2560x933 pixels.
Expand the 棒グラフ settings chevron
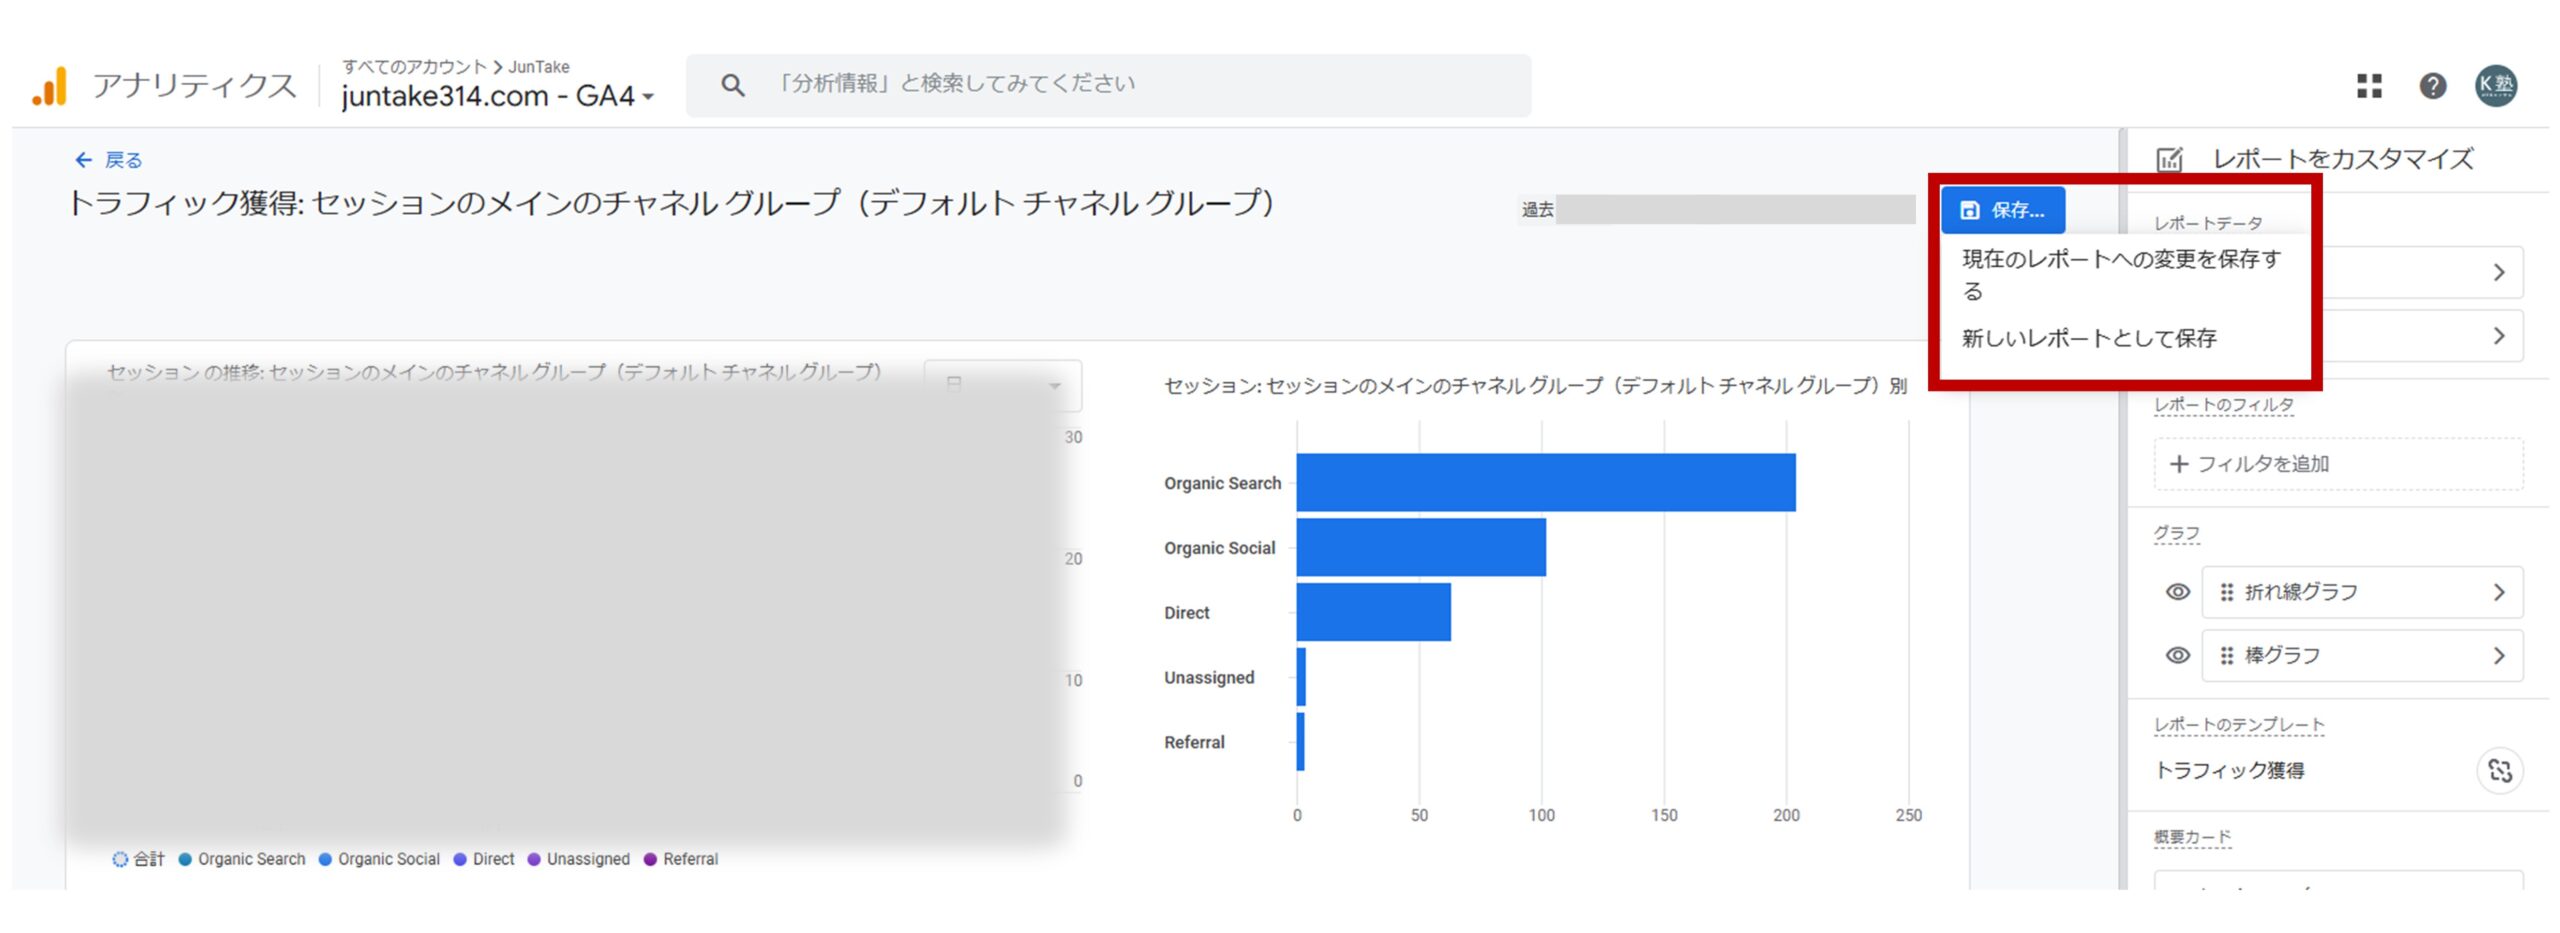tap(2501, 655)
